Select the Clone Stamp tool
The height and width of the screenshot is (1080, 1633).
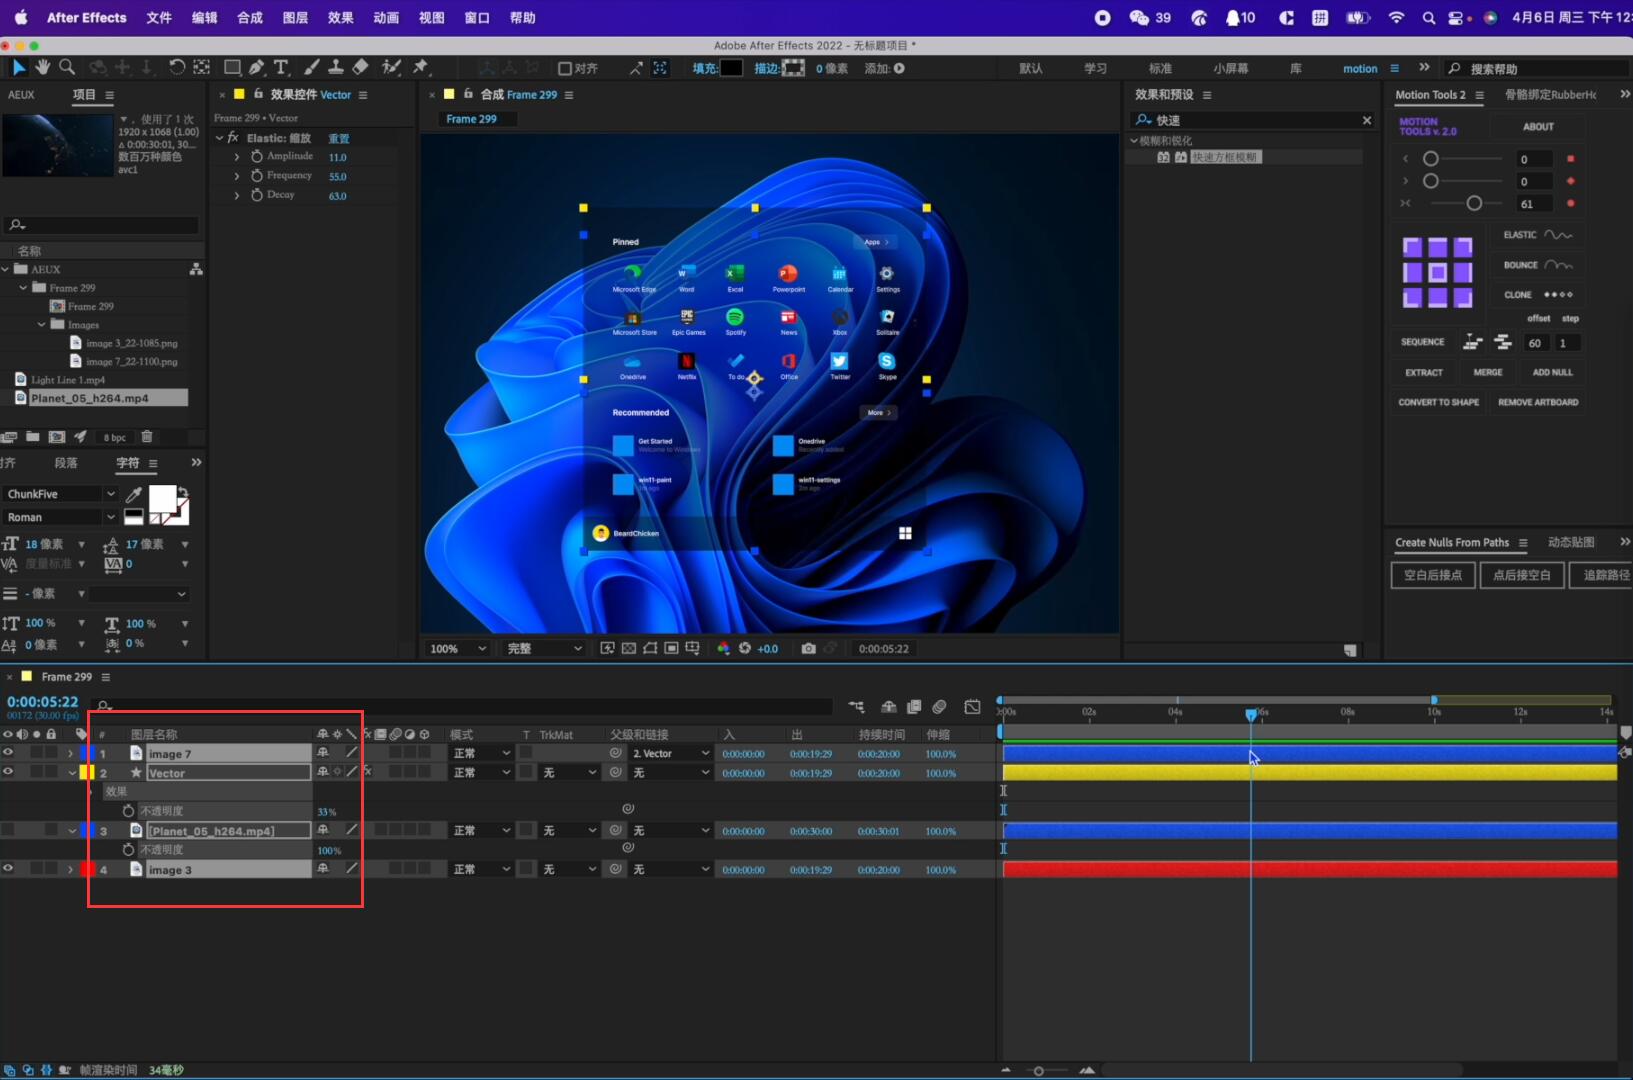point(336,67)
